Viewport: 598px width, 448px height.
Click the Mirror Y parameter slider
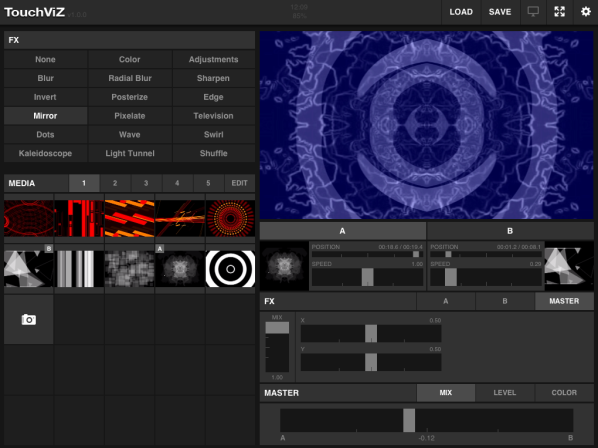click(371, 362)
